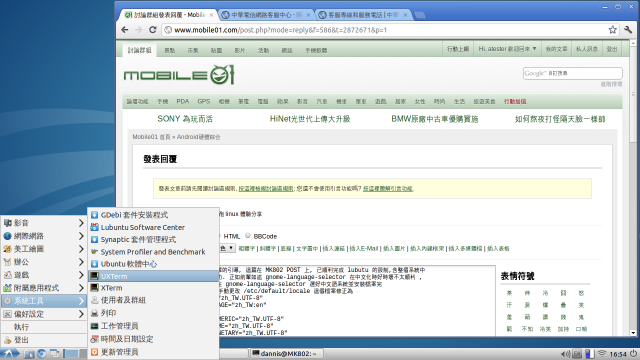
Task: Expand the 附屬應用程式 submenu
Action: [43, 288]
